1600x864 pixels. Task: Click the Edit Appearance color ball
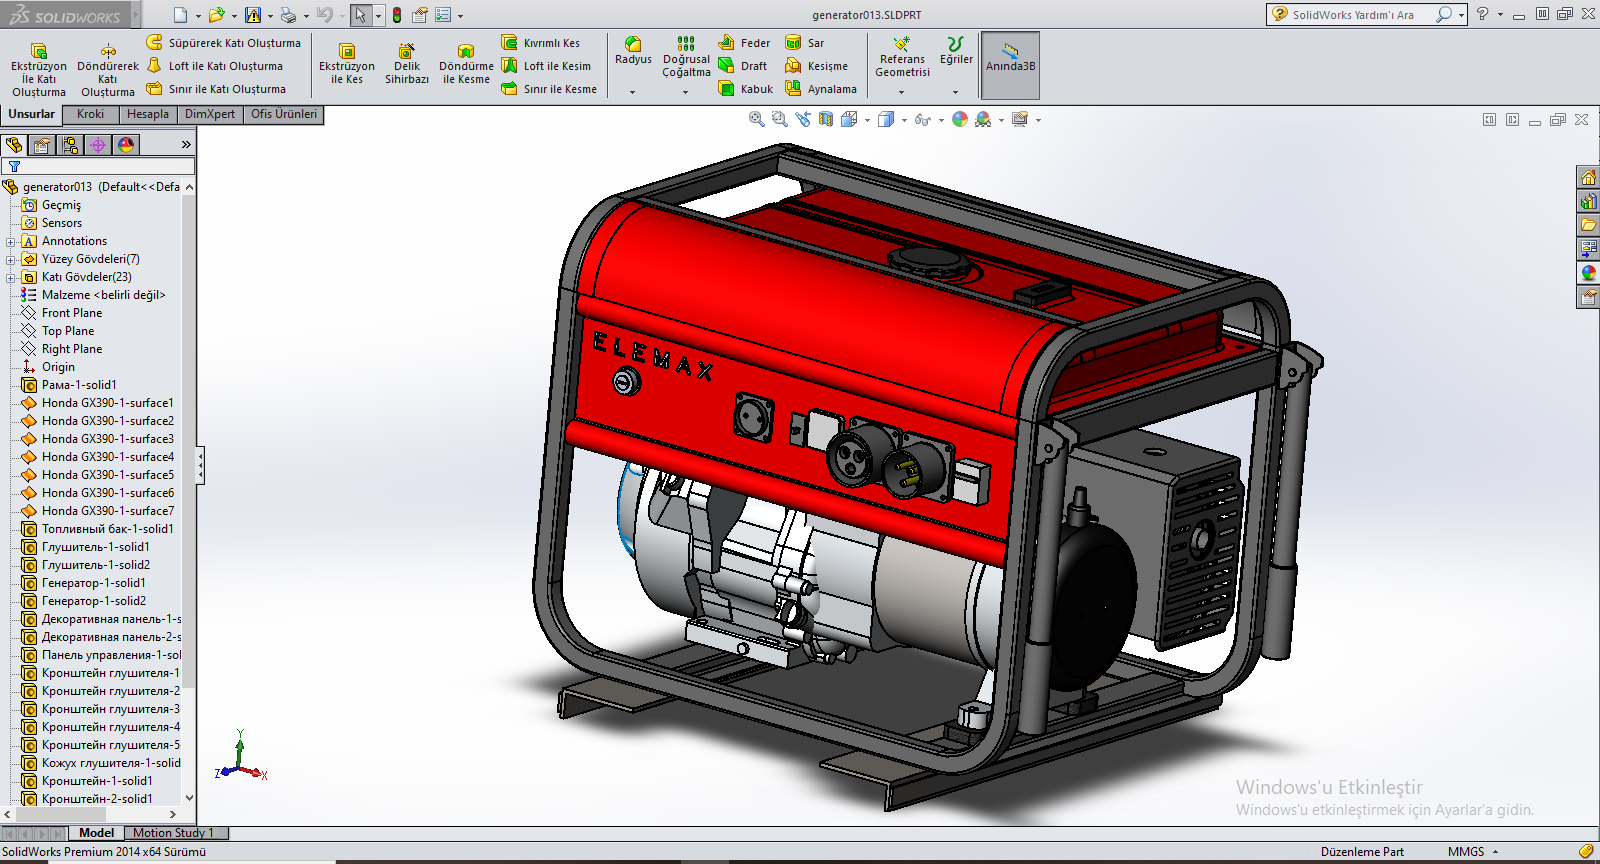click(960, 119)
